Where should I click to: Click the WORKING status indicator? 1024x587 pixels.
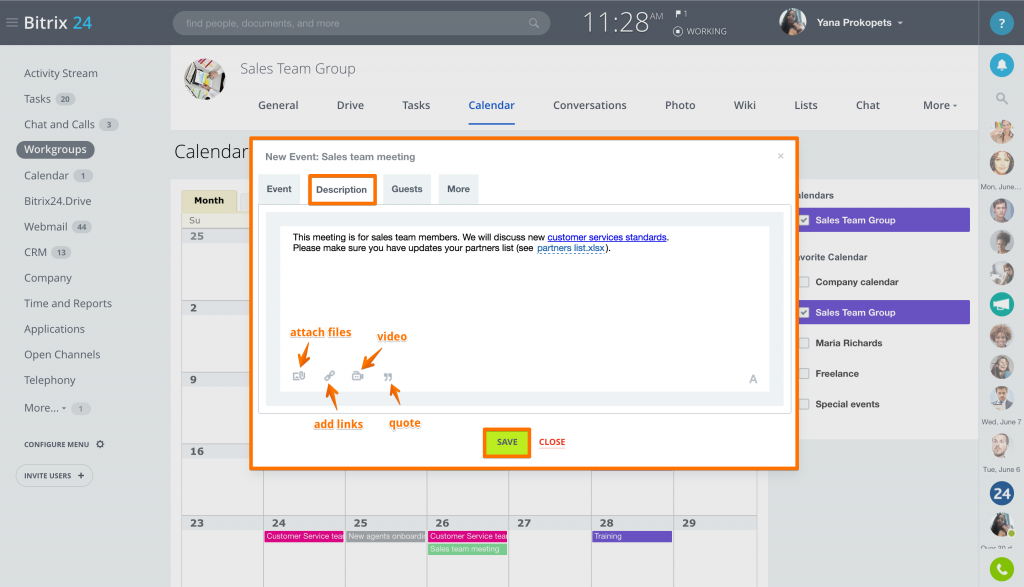(x=699, y=31)
